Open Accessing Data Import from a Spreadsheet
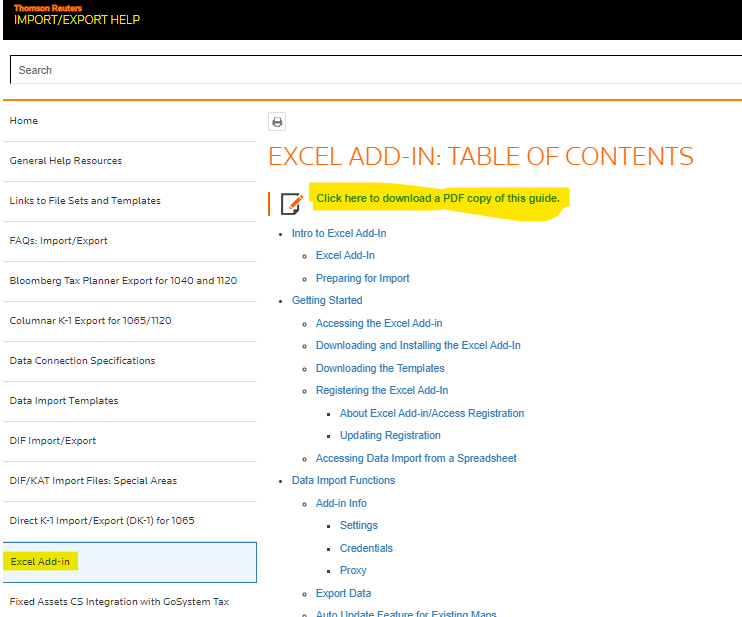 tap(416, 458)
